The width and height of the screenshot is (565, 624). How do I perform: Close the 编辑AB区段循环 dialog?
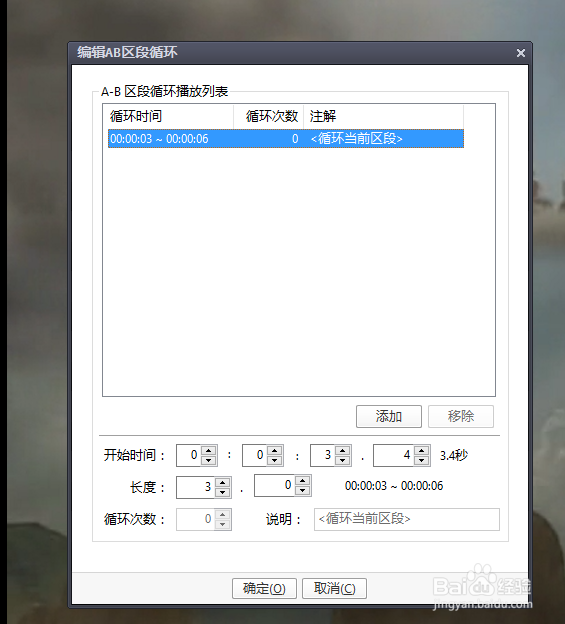coord(520,53)
